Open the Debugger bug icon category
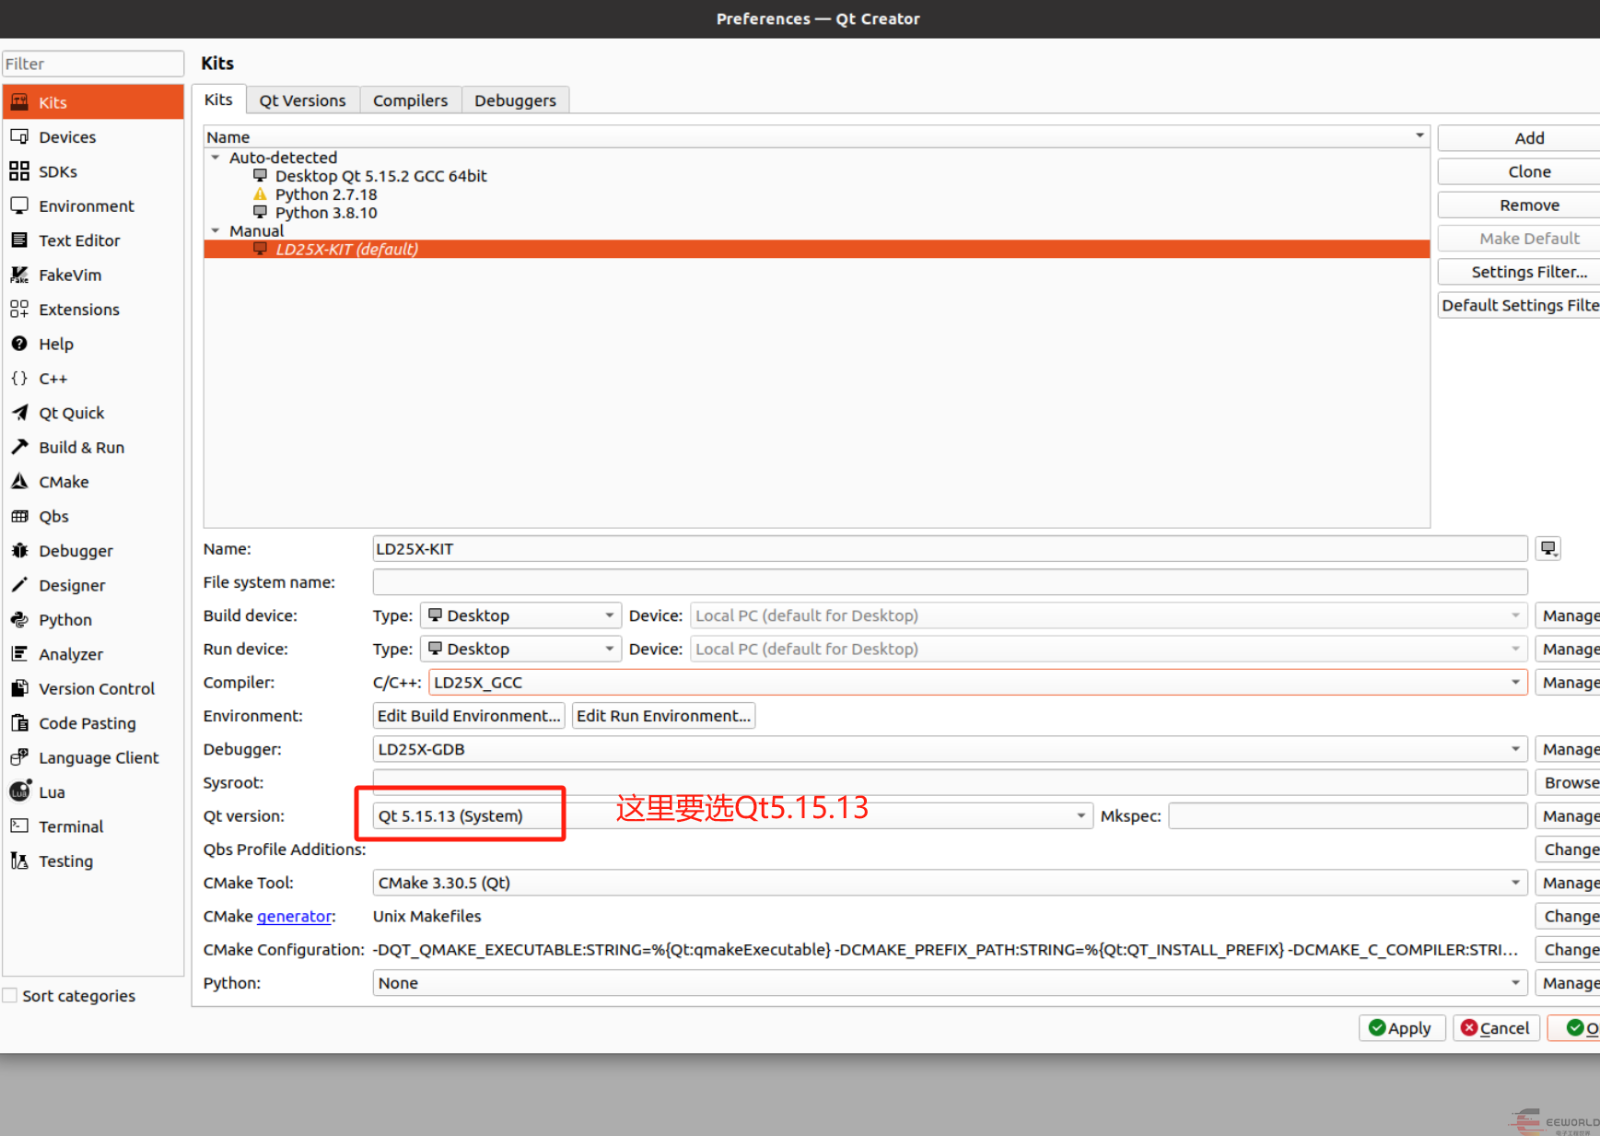 pyautogui.click(x=19, y=551)
